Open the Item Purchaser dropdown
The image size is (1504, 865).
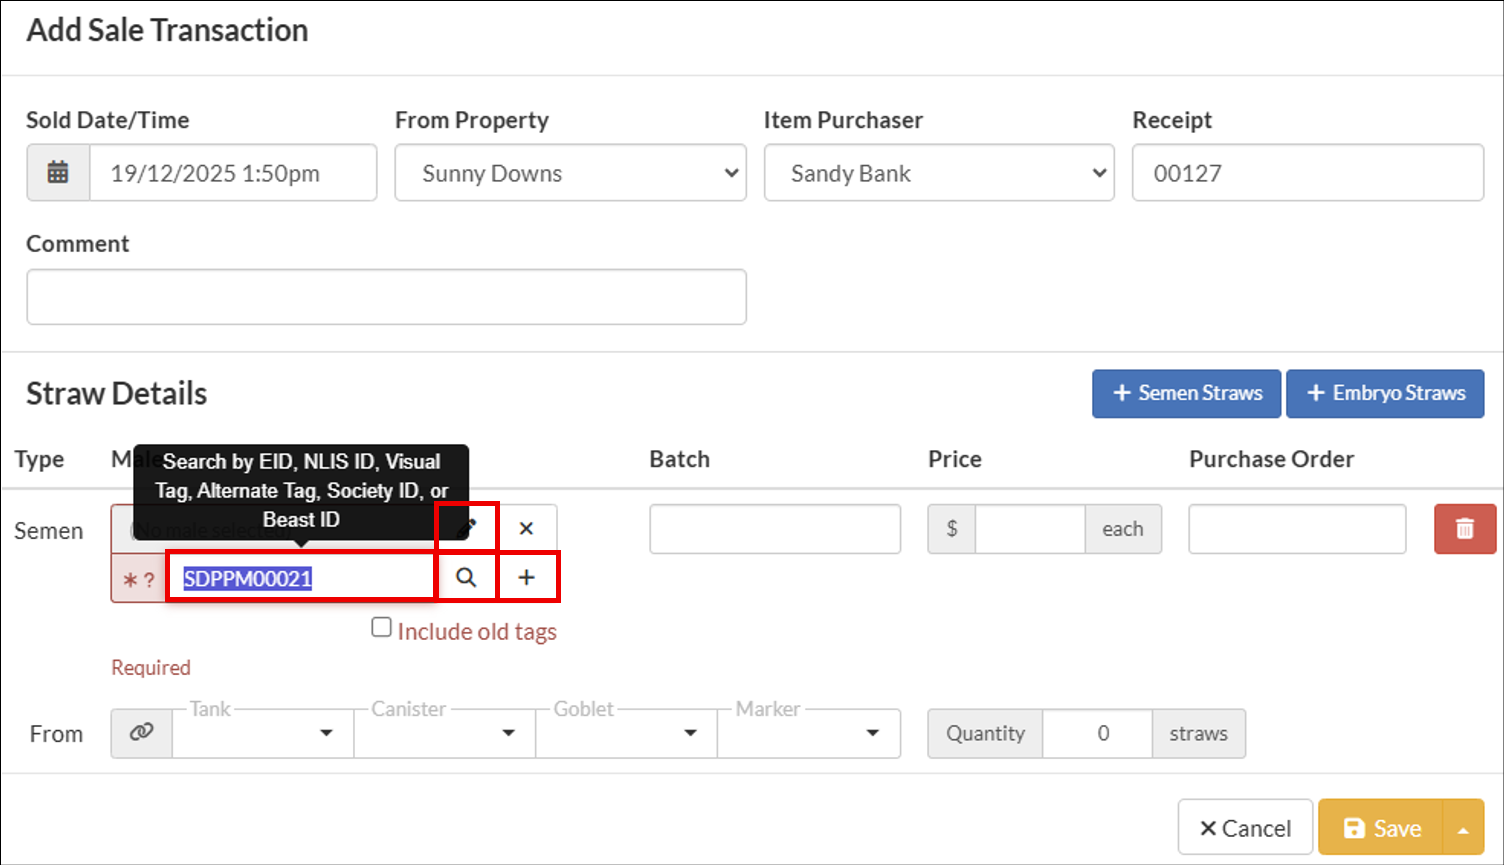click(938, 173)
